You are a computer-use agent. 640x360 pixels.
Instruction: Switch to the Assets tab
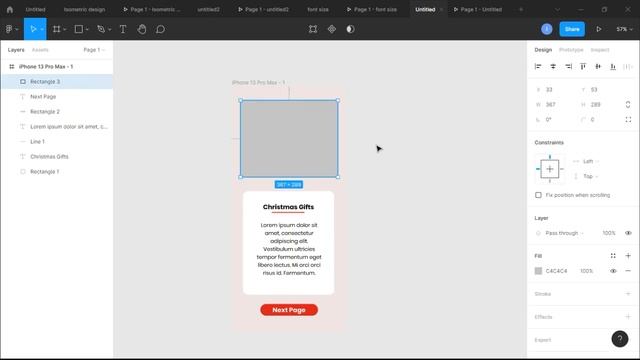tap(40, 50)
